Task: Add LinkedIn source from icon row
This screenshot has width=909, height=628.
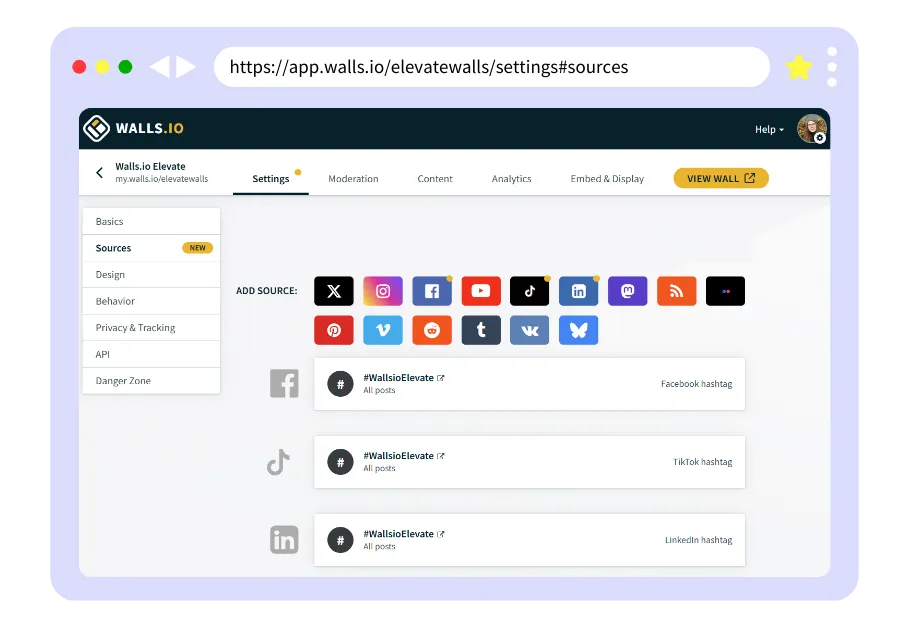Action: (579, 291)
